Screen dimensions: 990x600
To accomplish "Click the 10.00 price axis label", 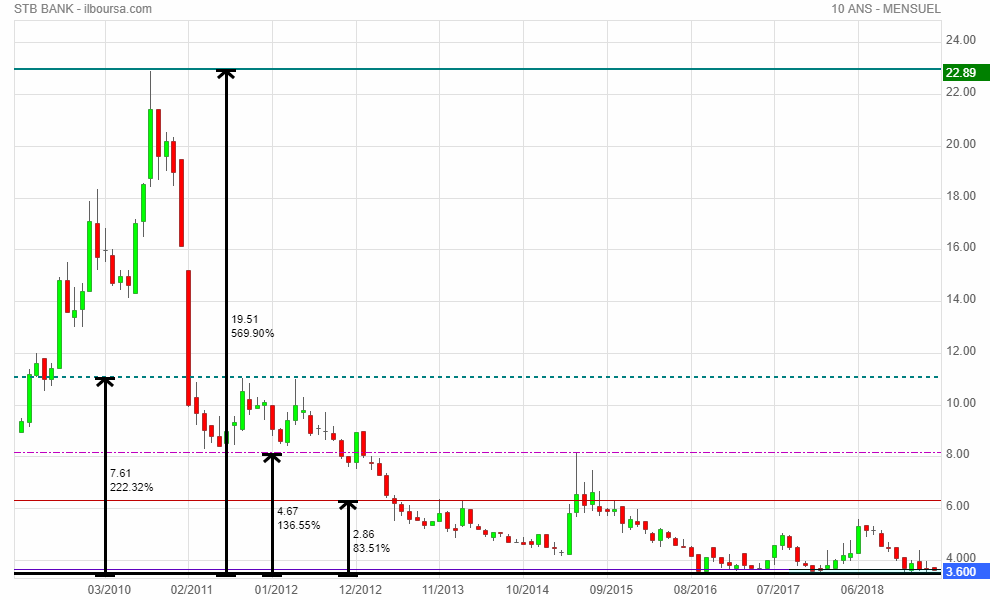I will [960, 402].
